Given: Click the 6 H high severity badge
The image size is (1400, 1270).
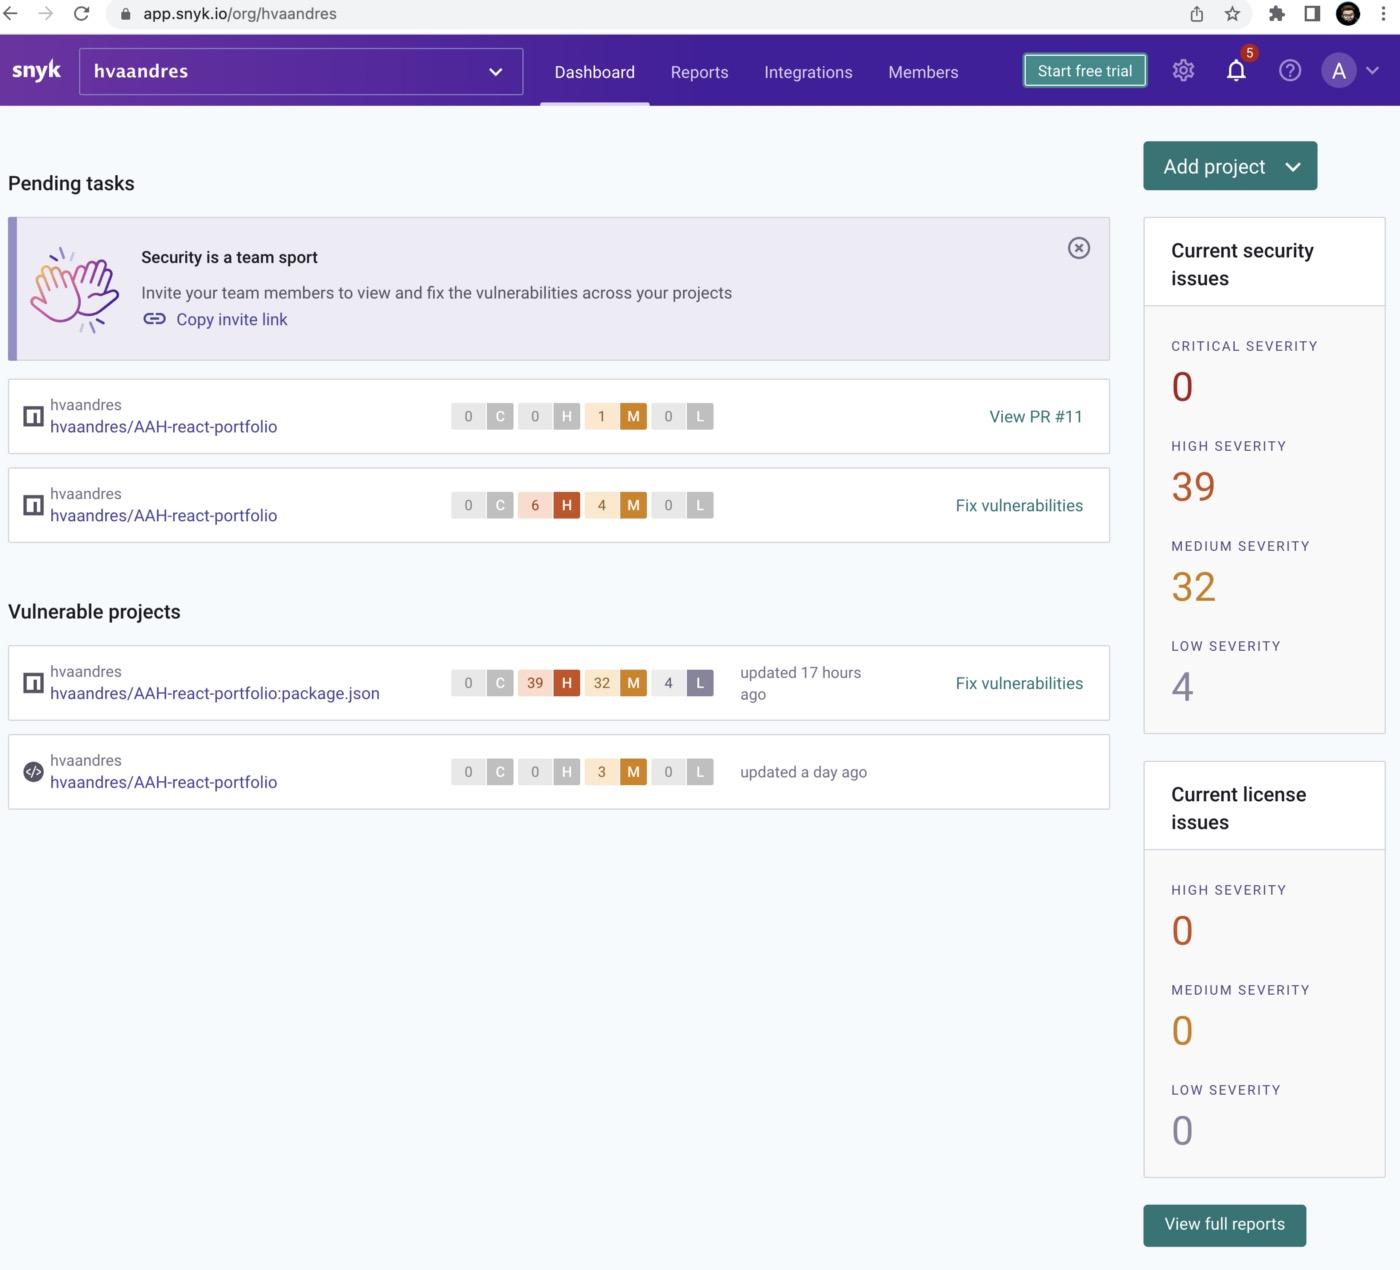Looking at the screenshot, I should (549, 505).
